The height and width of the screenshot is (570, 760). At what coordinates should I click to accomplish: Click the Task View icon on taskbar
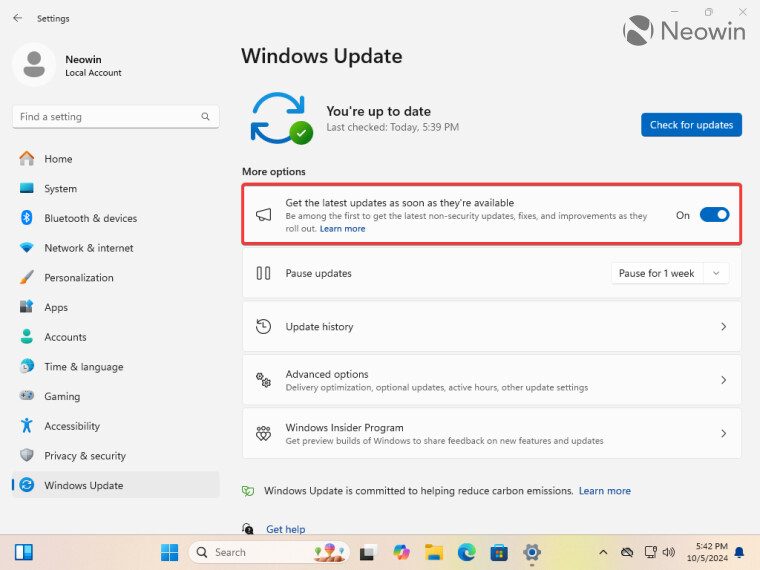pos(369,552)
